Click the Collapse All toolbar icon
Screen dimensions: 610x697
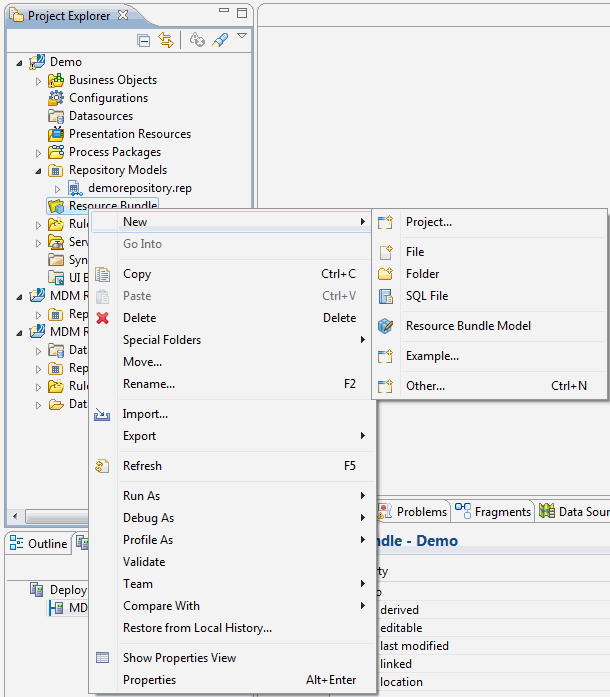coord(144,40)
